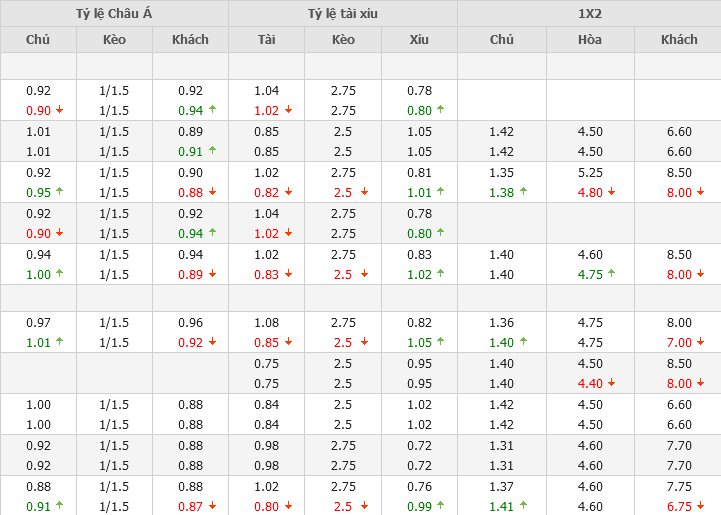The image size is (721, 515).
Task: Click the Tài column header
Action: click(266, 40)
